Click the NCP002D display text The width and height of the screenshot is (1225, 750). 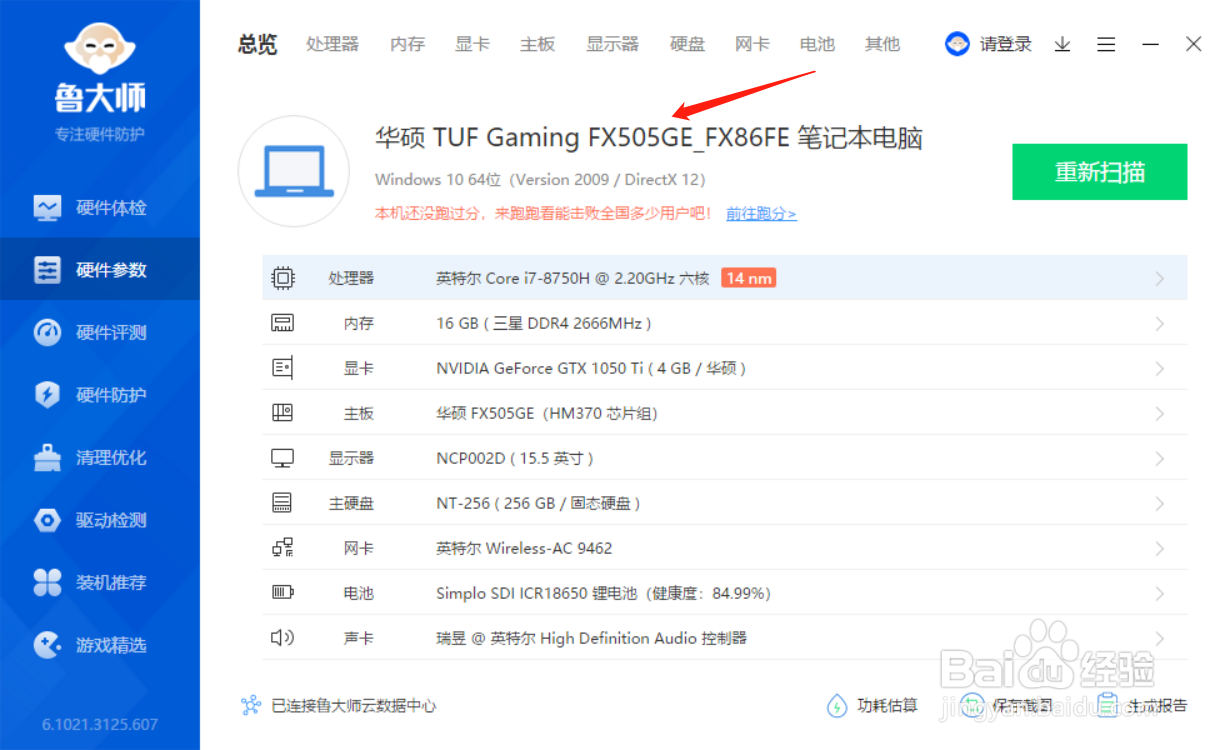coord(515,458)
